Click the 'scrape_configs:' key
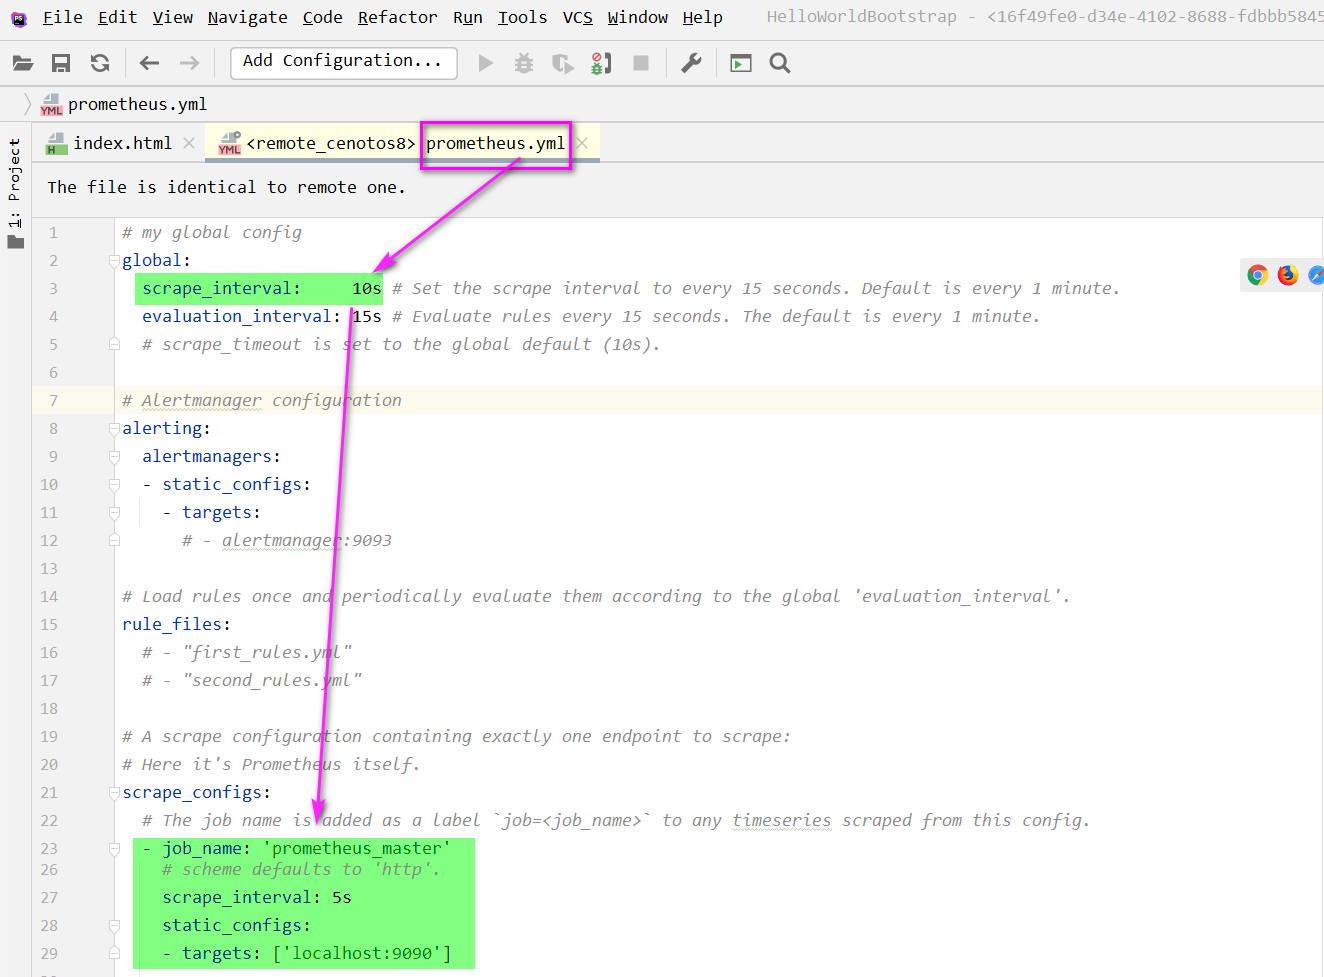 pyautogui.click(x=196, y=793)
